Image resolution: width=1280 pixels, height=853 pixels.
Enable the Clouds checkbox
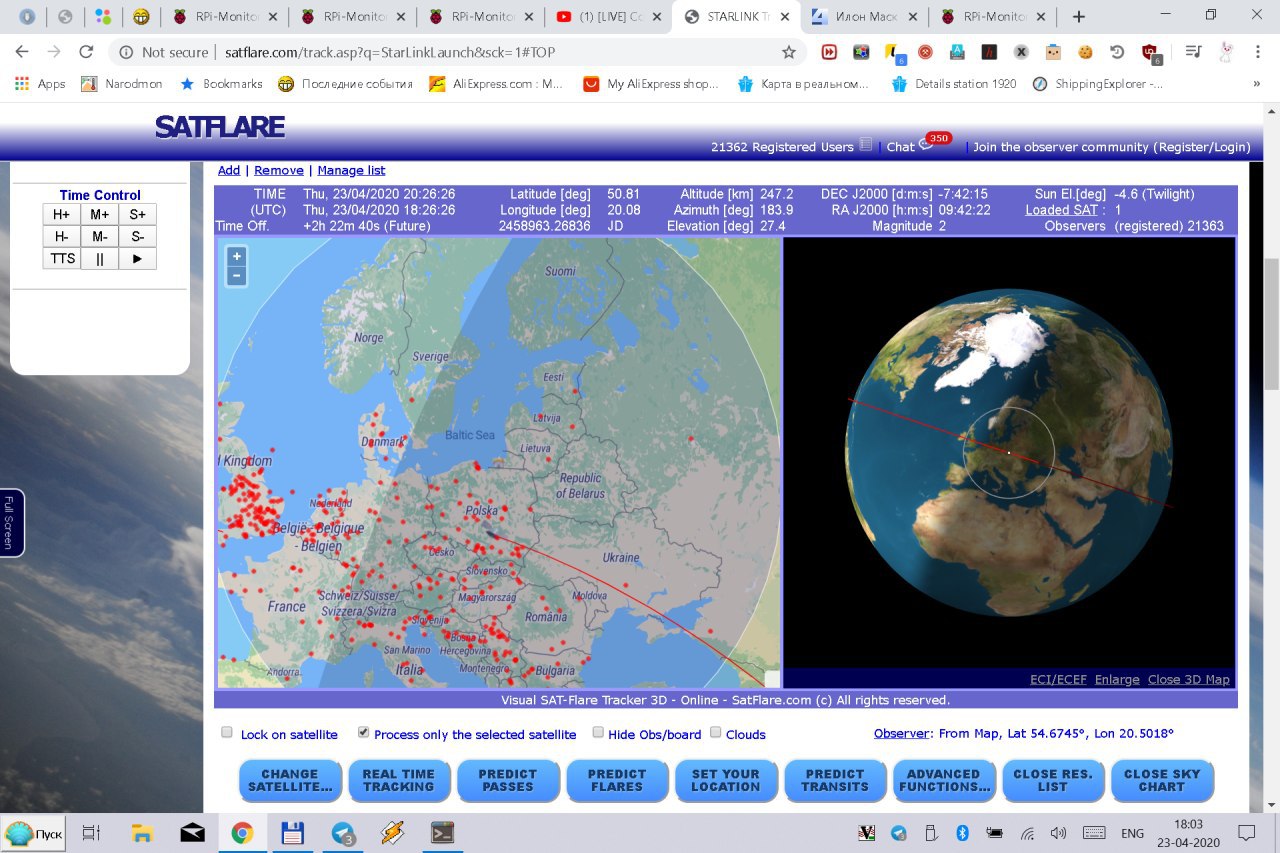(715, 732)
